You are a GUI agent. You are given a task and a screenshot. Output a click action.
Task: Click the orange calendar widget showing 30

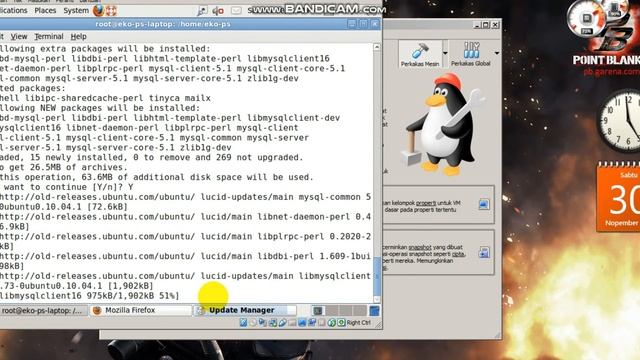[618, 197]
